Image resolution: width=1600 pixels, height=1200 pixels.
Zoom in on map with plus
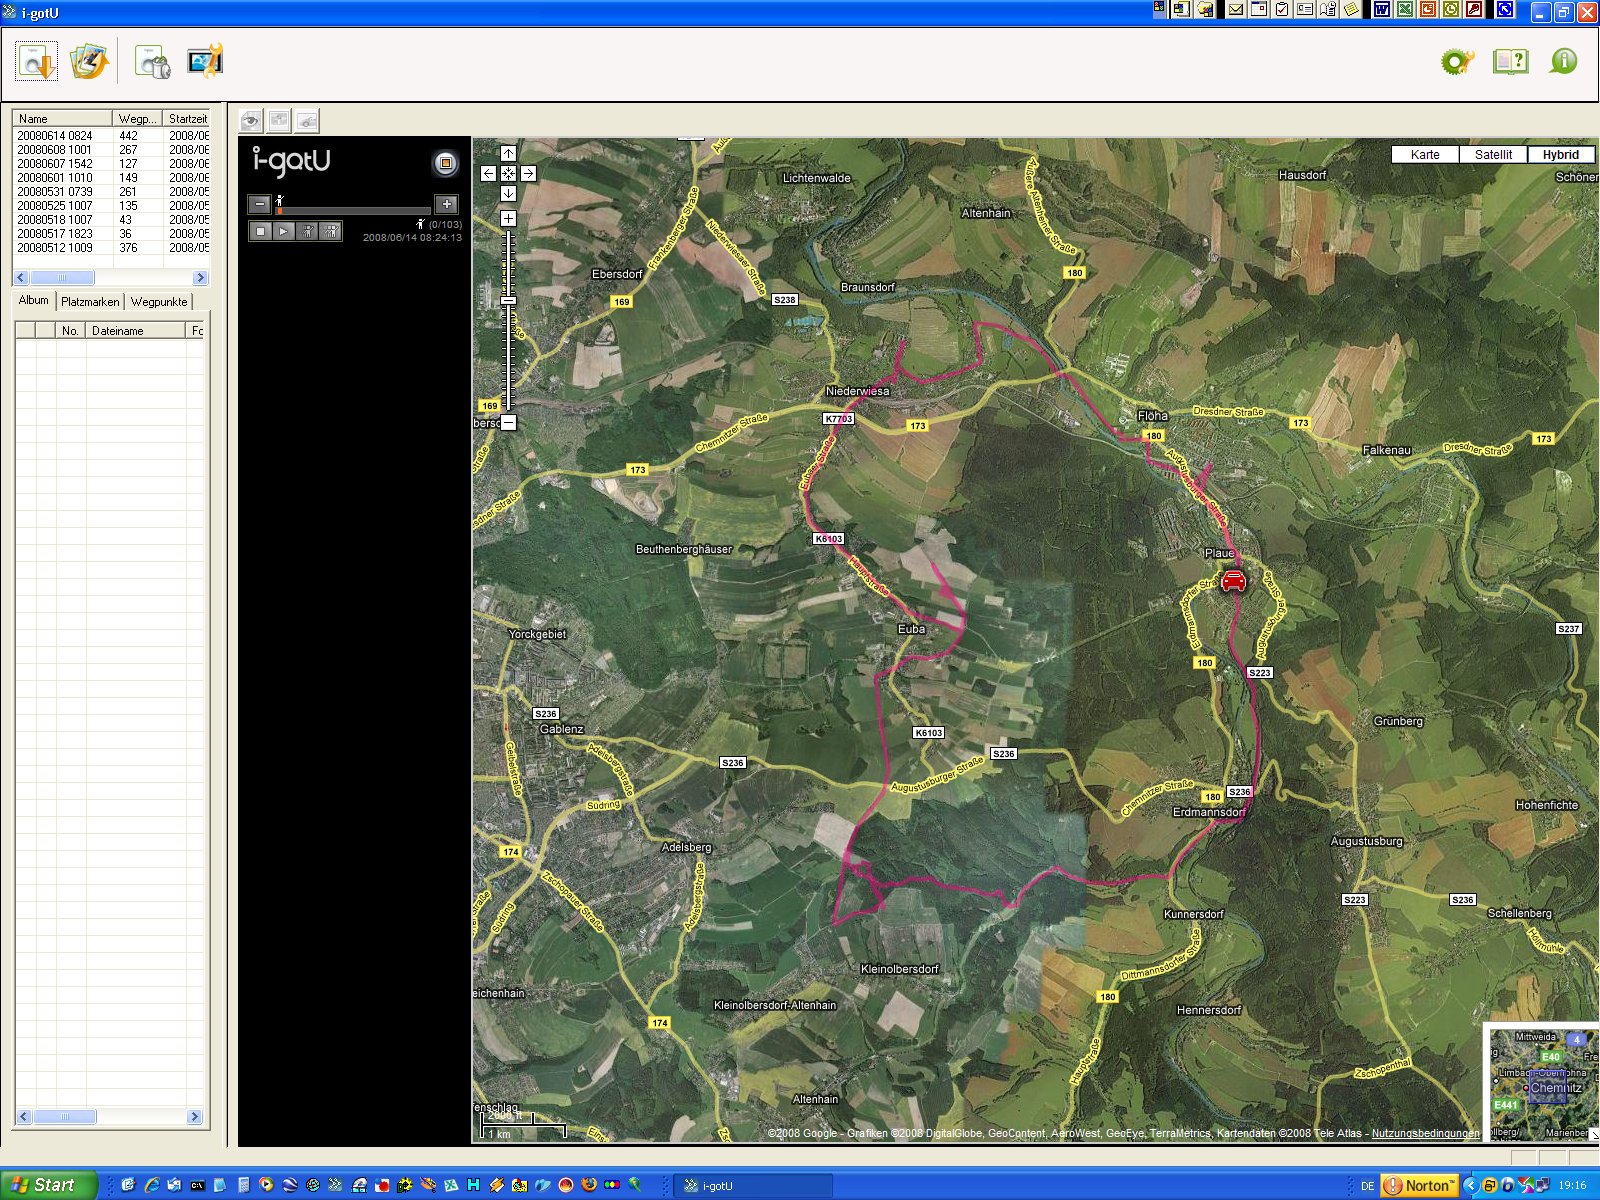tap(508, 218)
